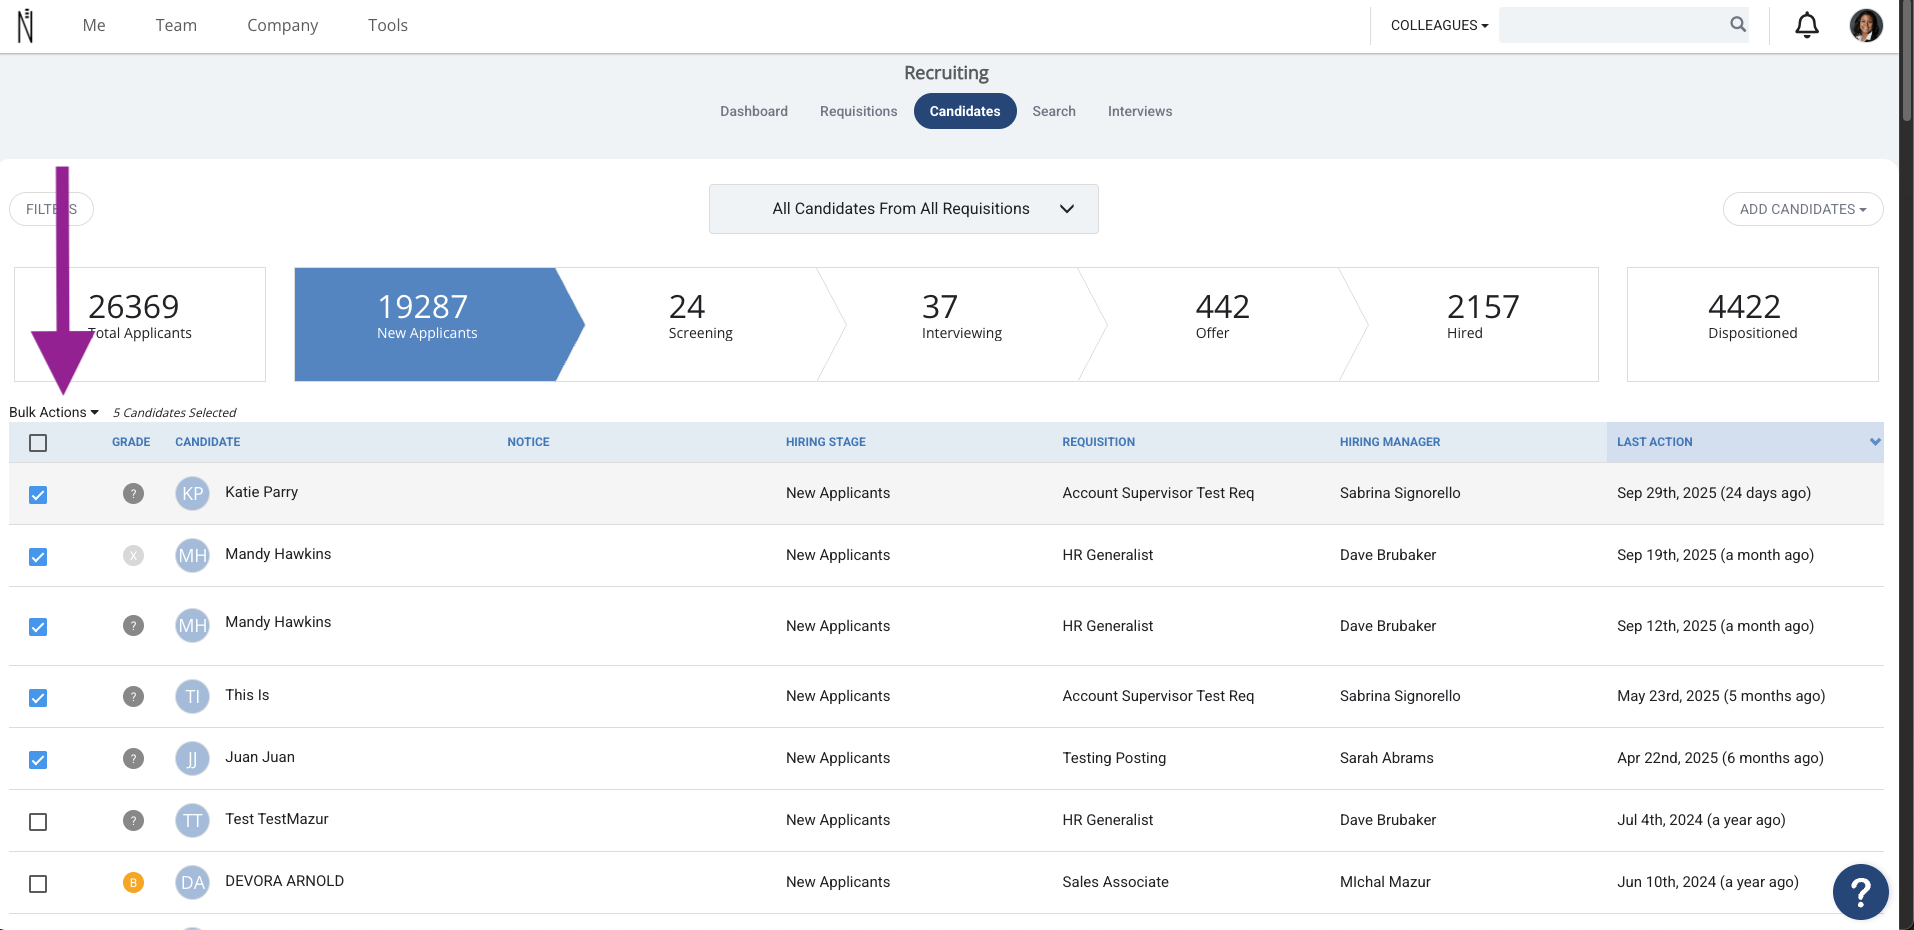Open the Juan Juan candidate link
The width and height of the screenshot is (1914, 930).
pyautogui.click(x=260, y=757)
